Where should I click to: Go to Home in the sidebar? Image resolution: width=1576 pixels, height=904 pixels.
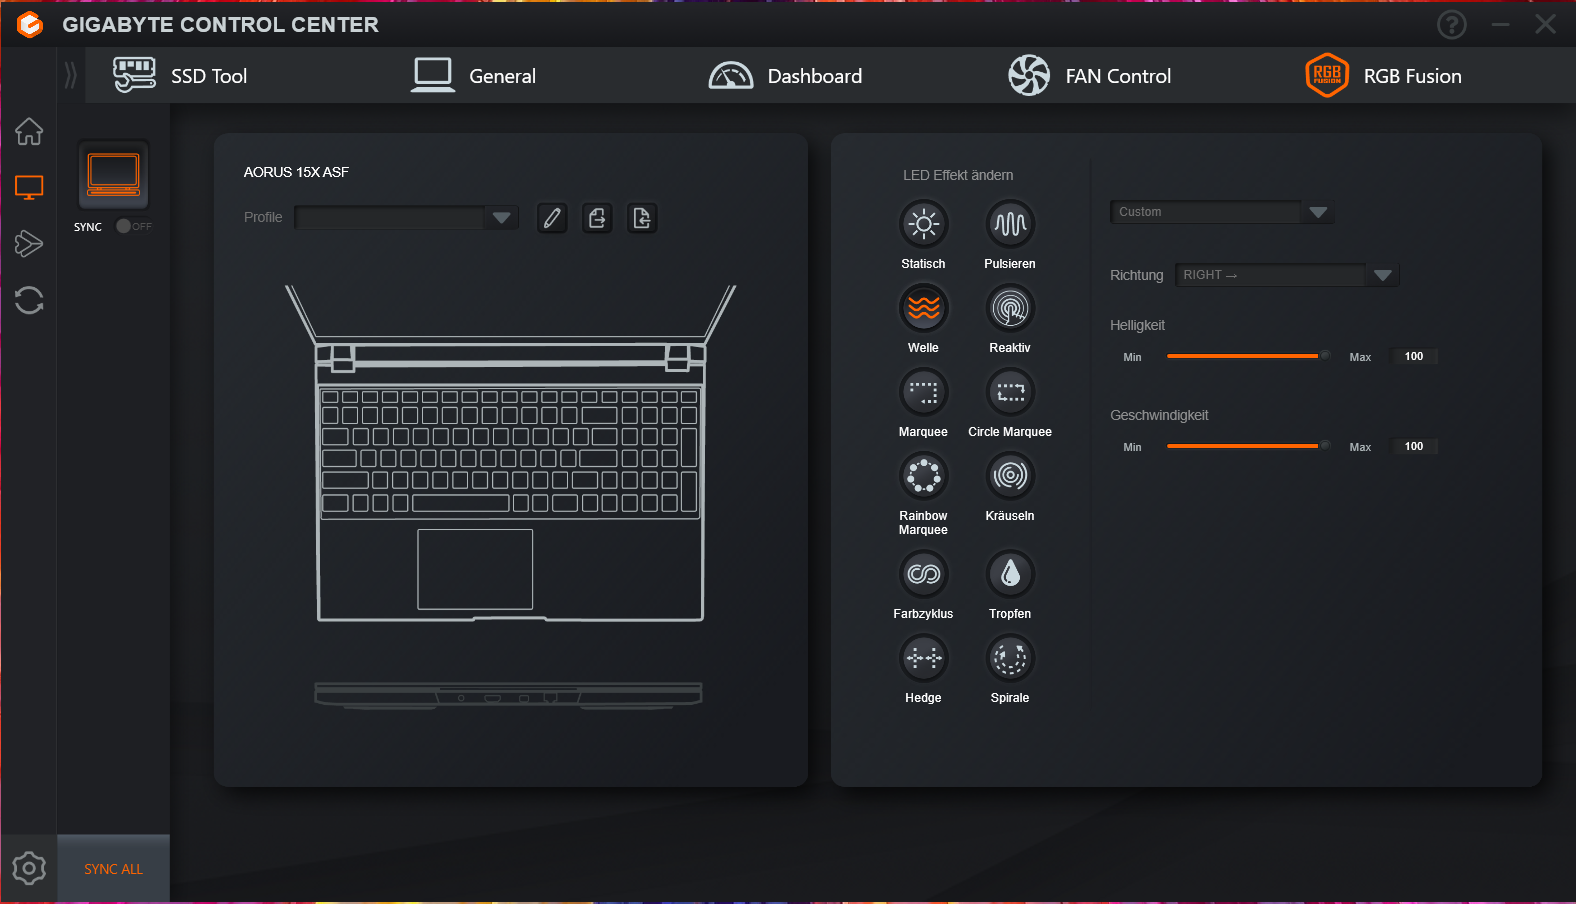(x=29, y=131)
